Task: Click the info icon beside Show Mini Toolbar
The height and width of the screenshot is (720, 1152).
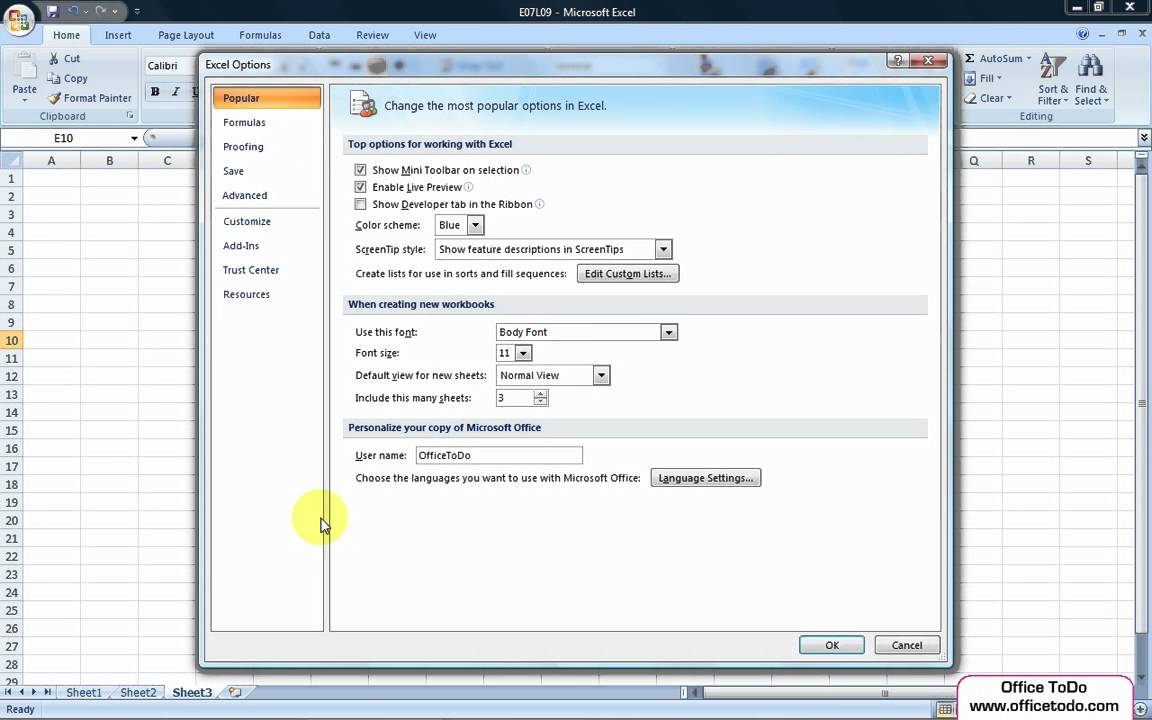Action: coord(526,170)
